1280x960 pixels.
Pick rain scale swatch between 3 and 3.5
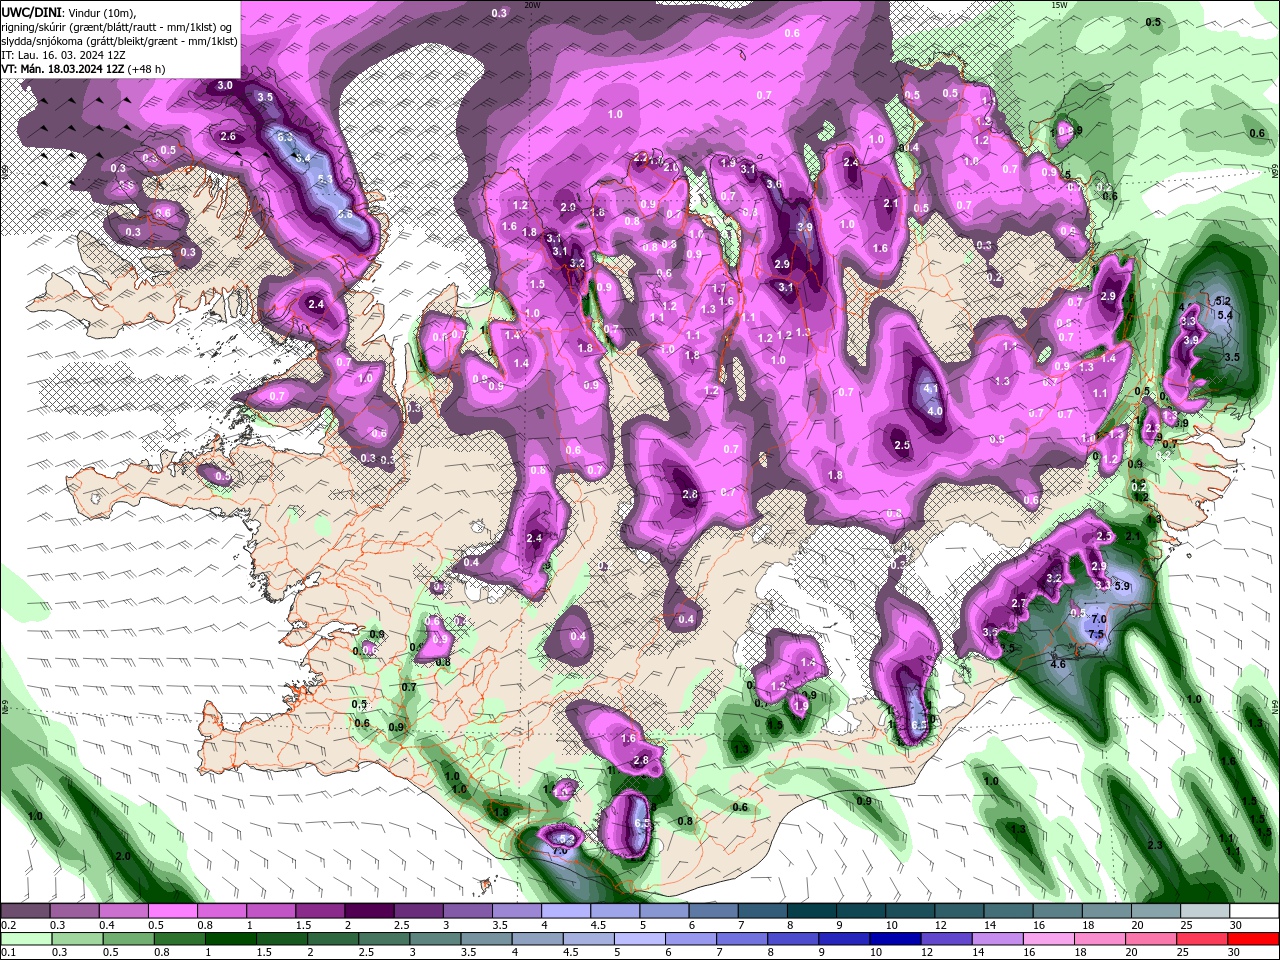click(435, 939)
